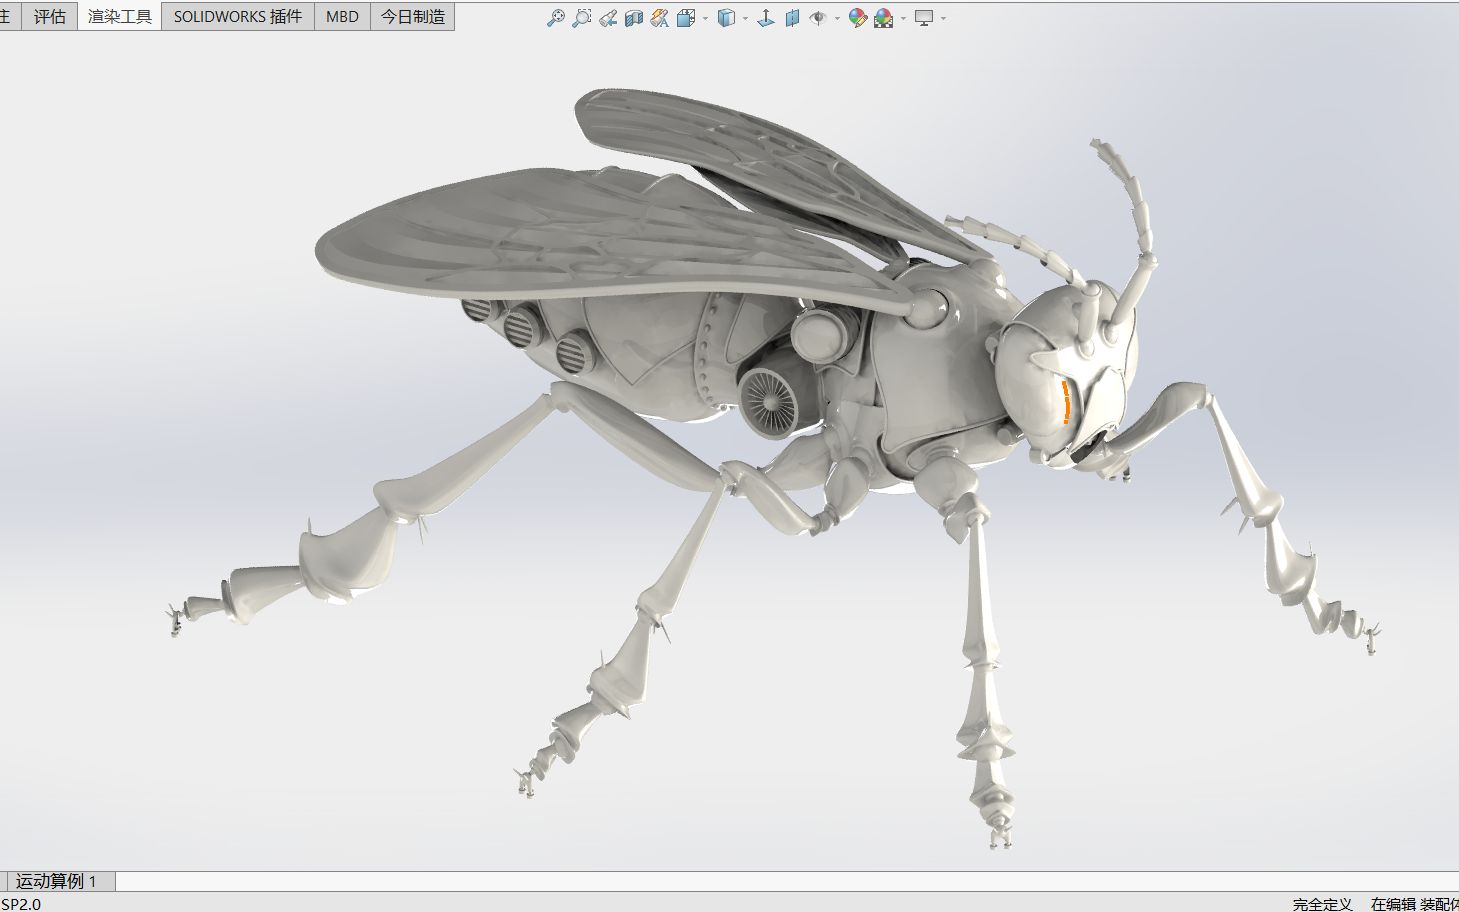
Task: Open Dynamic Annotation Views icon
Action: pyautogui.click(x=659, y=17)
